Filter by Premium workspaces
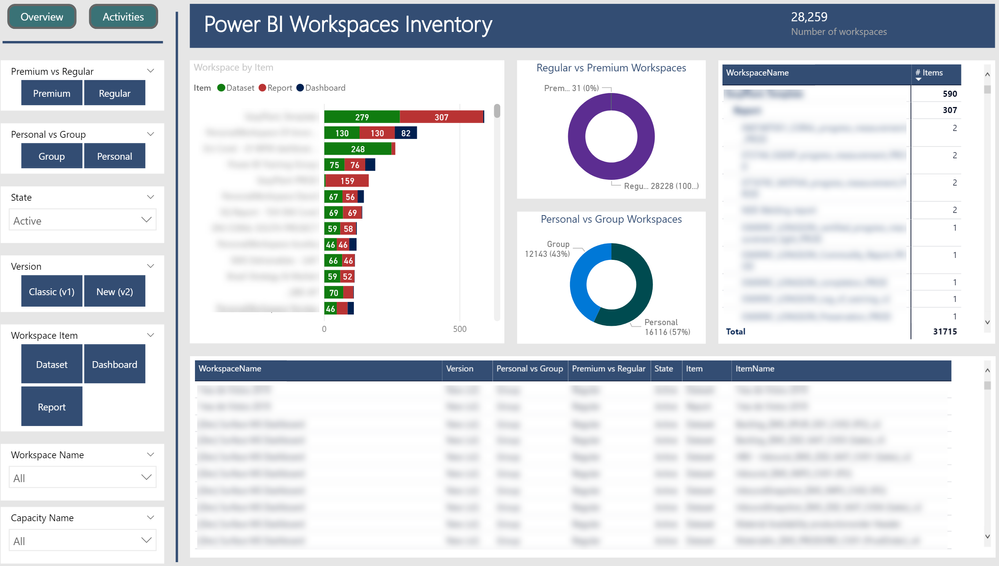The width and height of the screenshot is (999, 566). 52,93
